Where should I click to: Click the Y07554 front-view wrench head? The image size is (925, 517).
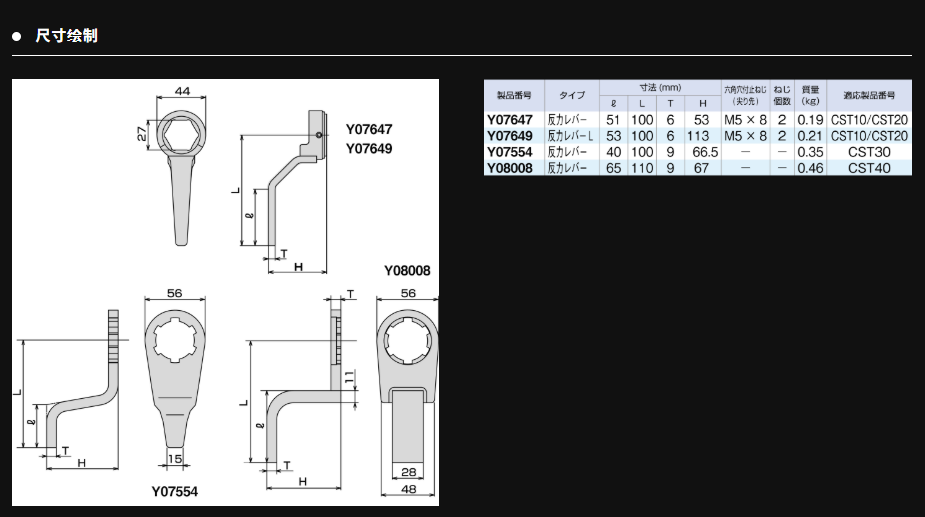tap(176, 350)
